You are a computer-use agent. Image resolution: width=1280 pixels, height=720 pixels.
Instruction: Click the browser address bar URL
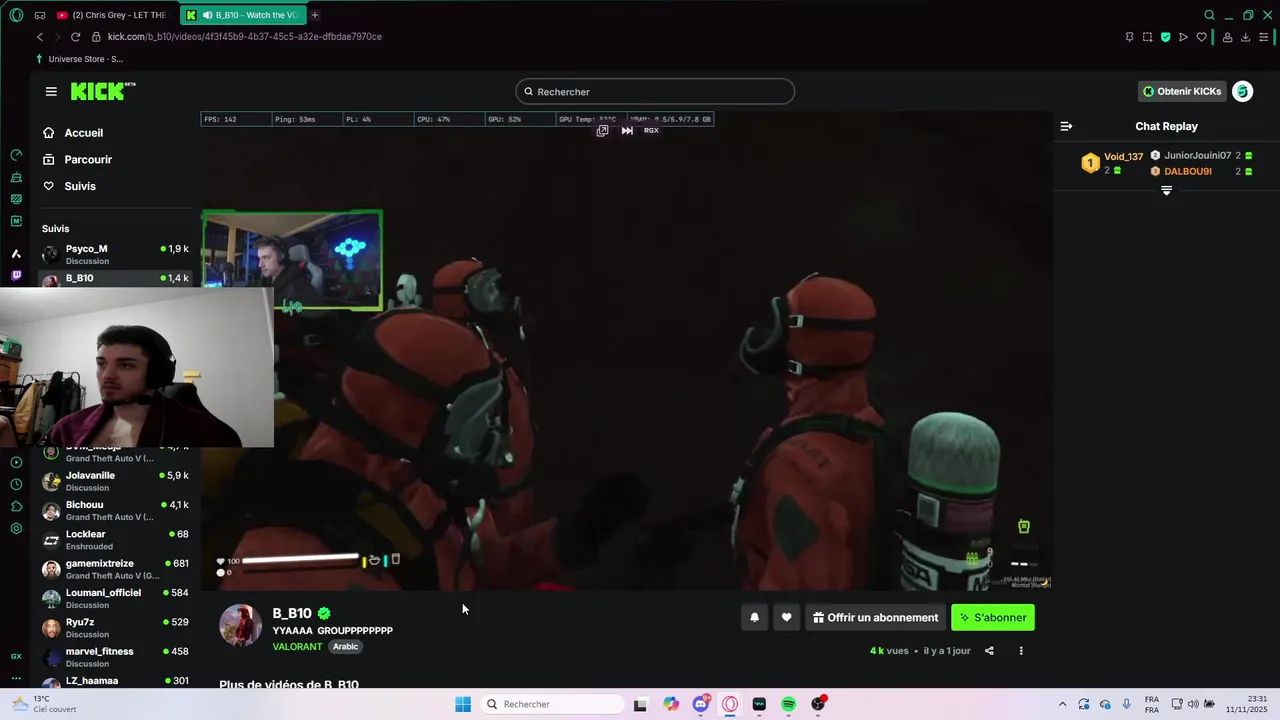pyautogui.click(x=245, y=37)
